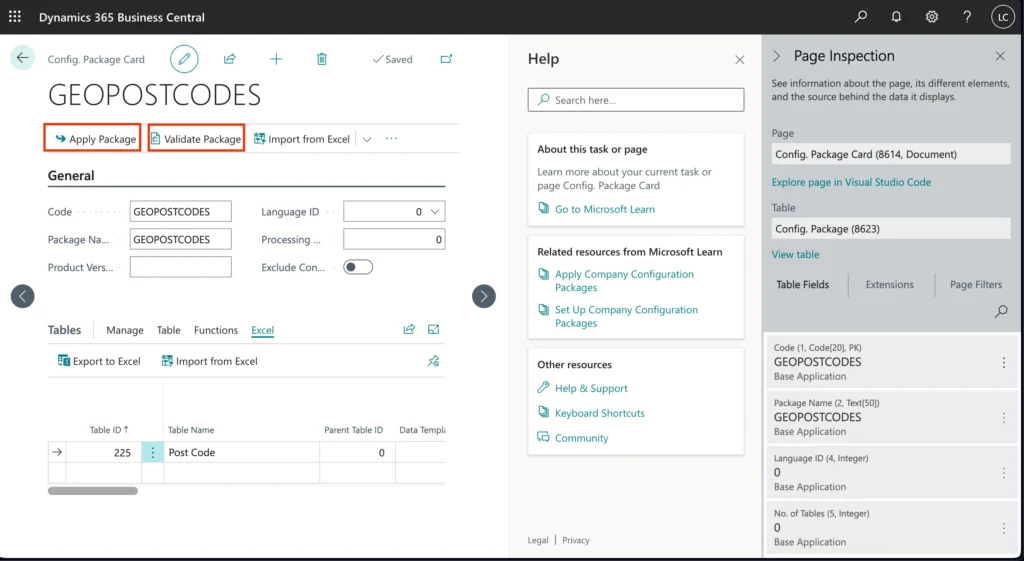
Task: Click the plus icon to create new
Action: (276, 59)
